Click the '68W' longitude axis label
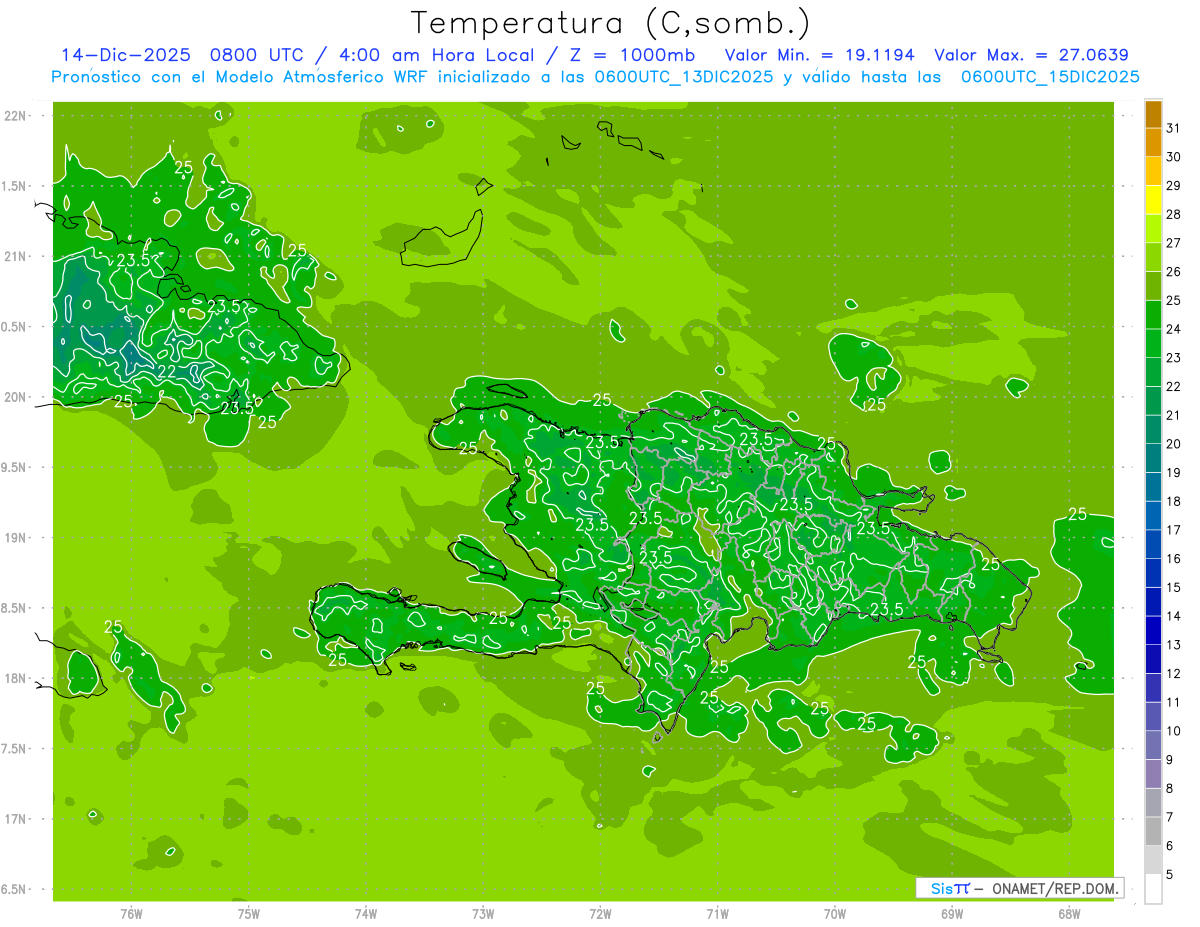1200x927 pixels. point(1069,913)
